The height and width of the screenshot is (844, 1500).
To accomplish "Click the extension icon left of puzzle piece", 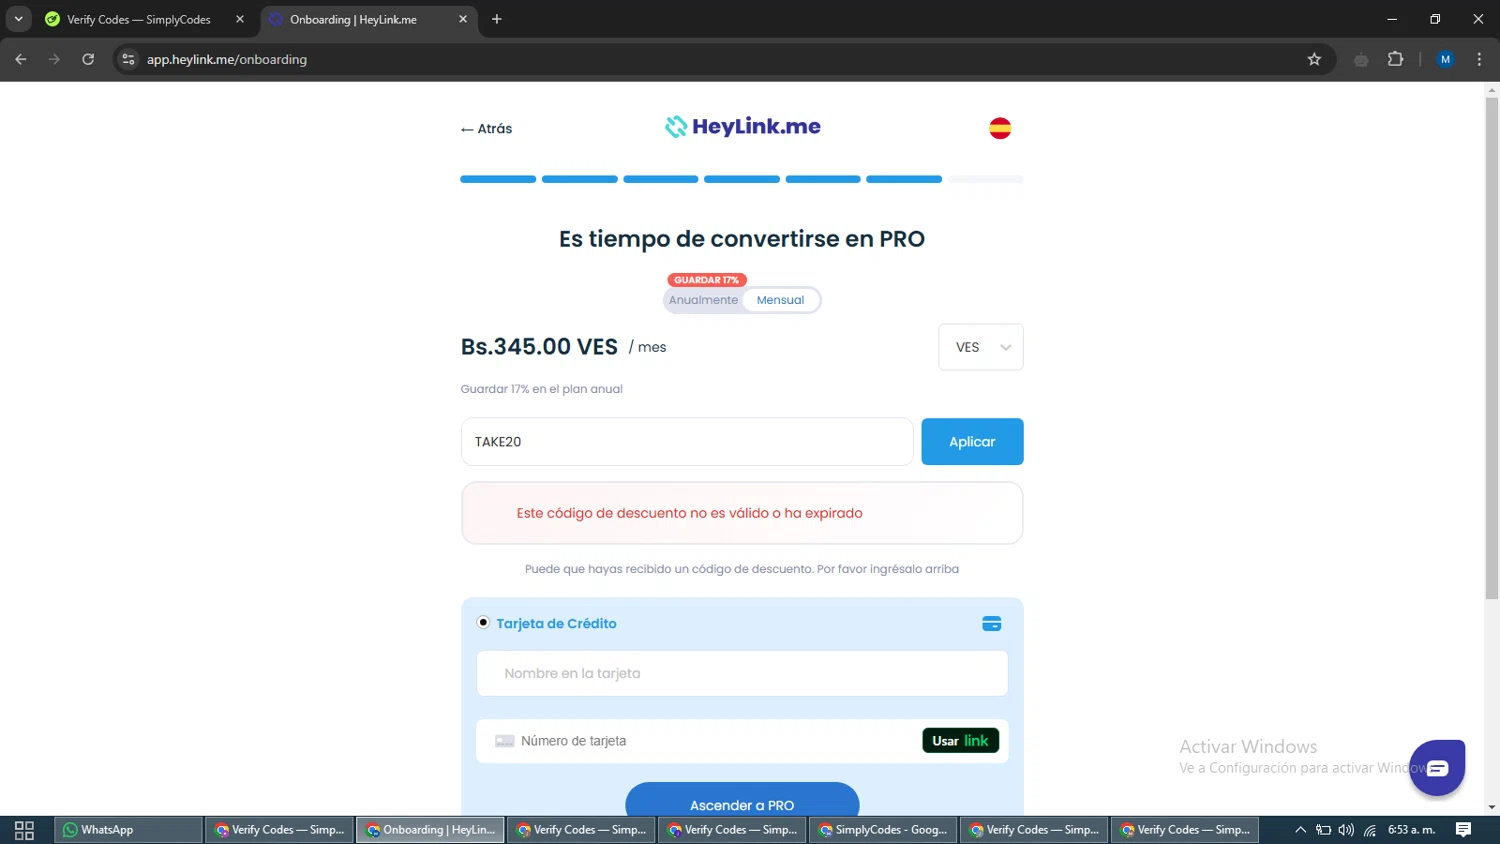I will [x=1361, y=60].
